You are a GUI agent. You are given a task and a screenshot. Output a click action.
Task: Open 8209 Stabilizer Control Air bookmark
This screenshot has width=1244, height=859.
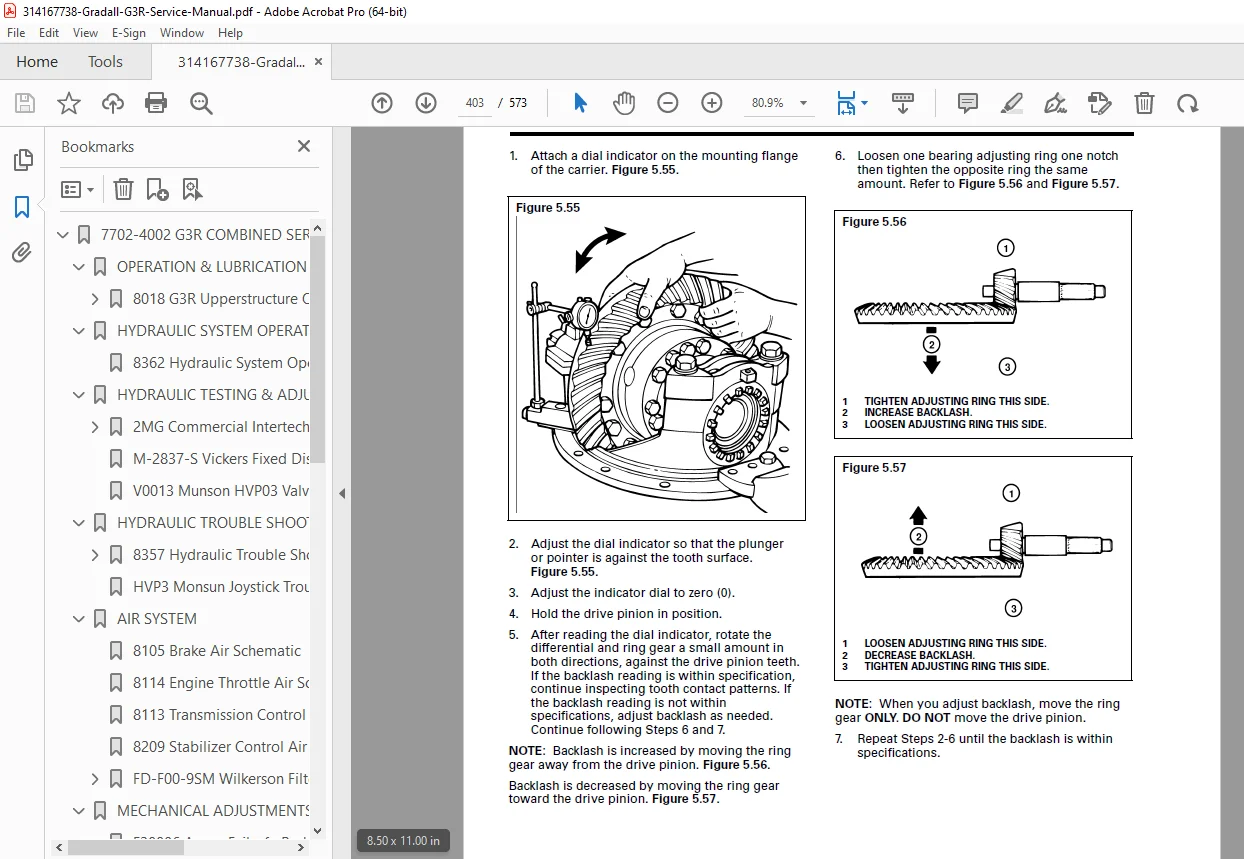pos(220,747)
